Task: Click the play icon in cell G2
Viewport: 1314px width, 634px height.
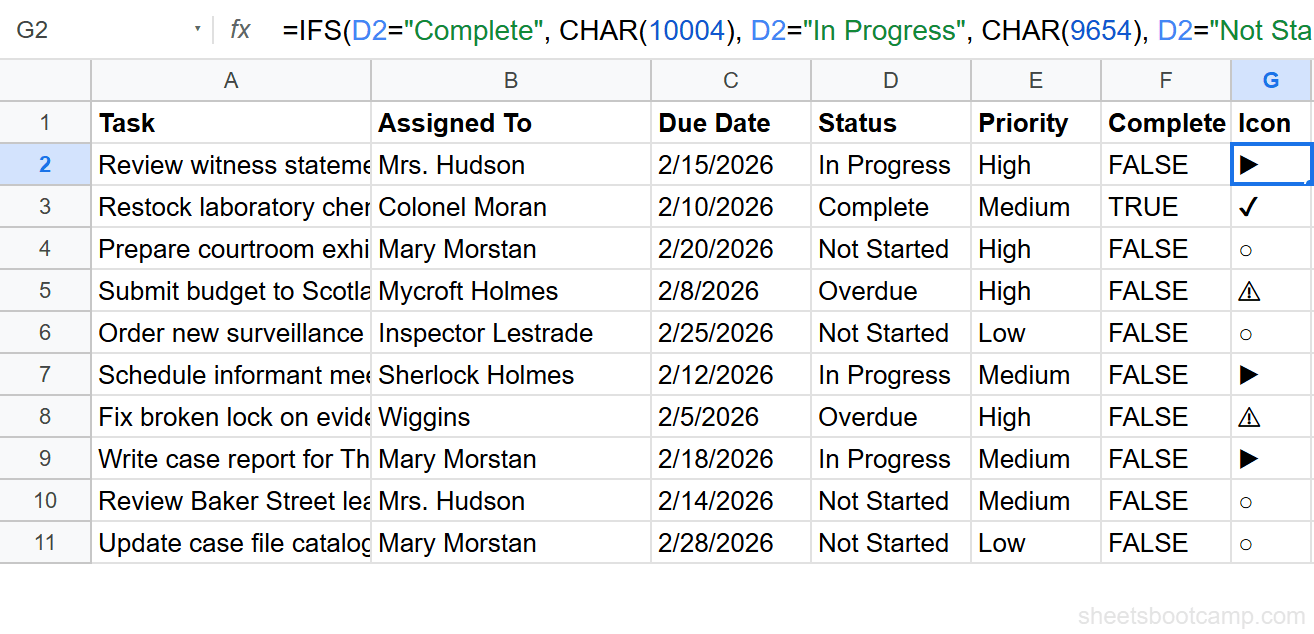Action: 1246,164
